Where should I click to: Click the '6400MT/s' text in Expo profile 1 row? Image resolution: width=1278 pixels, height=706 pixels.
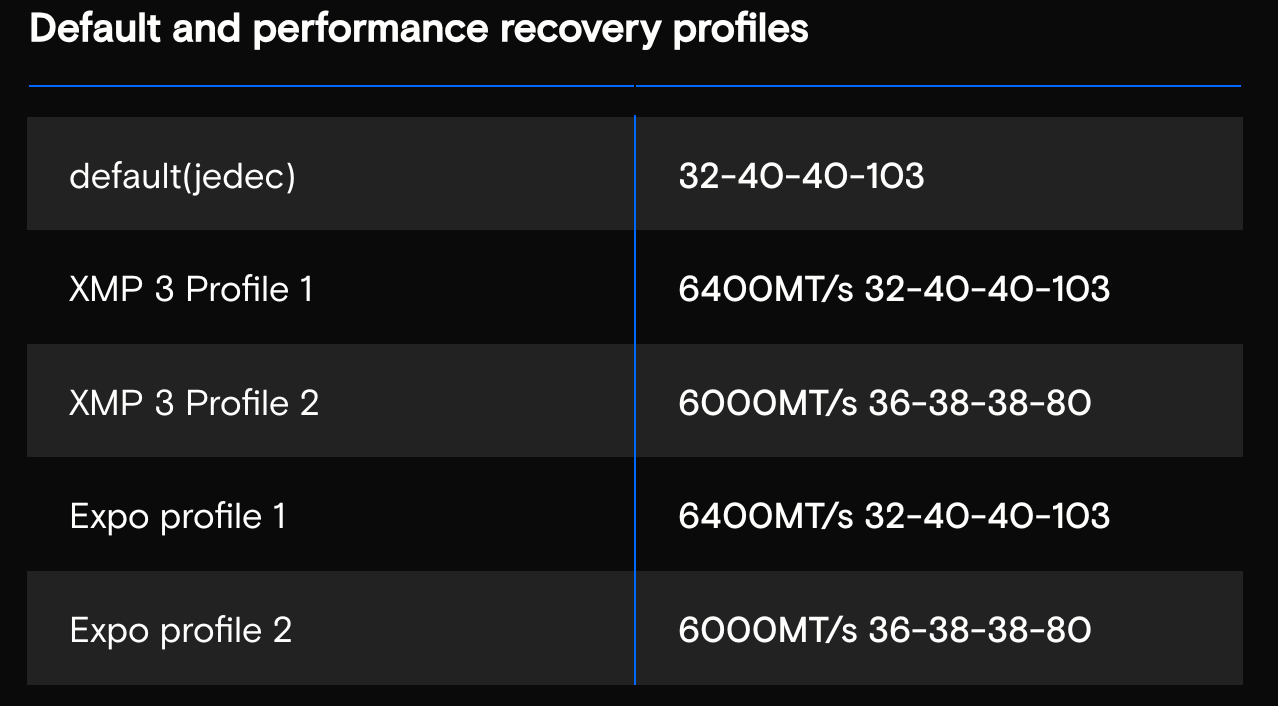(765, 517)
